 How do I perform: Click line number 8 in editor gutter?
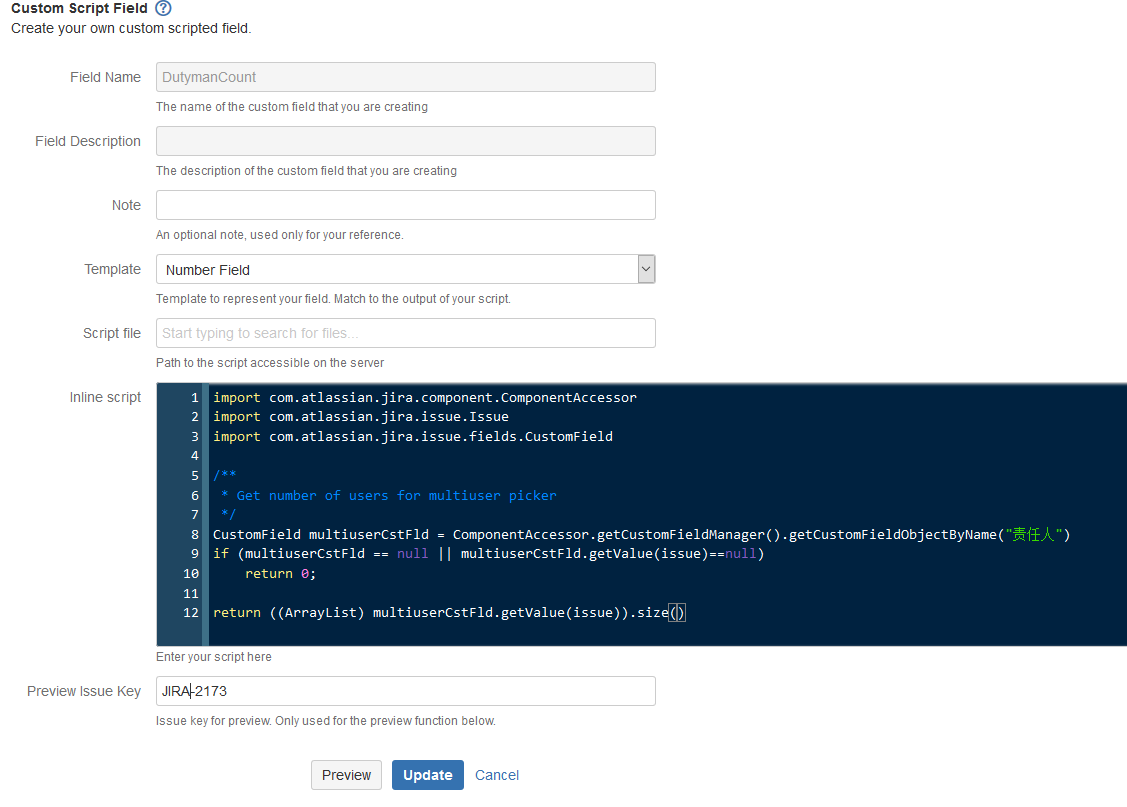(x=195, y=534)
